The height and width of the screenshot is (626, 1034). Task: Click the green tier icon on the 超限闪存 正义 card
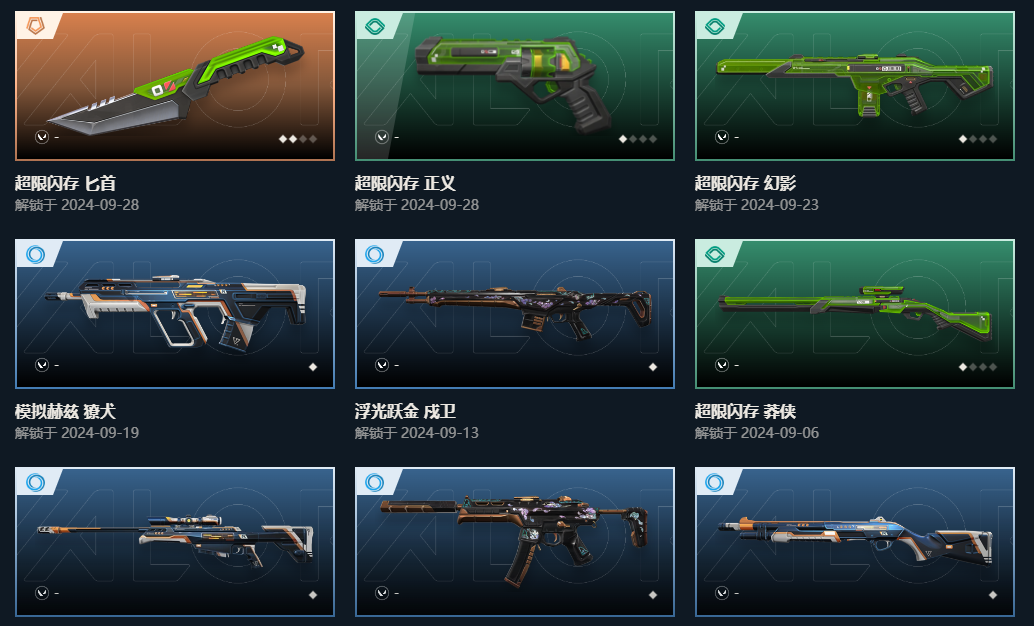coord(375,26)
